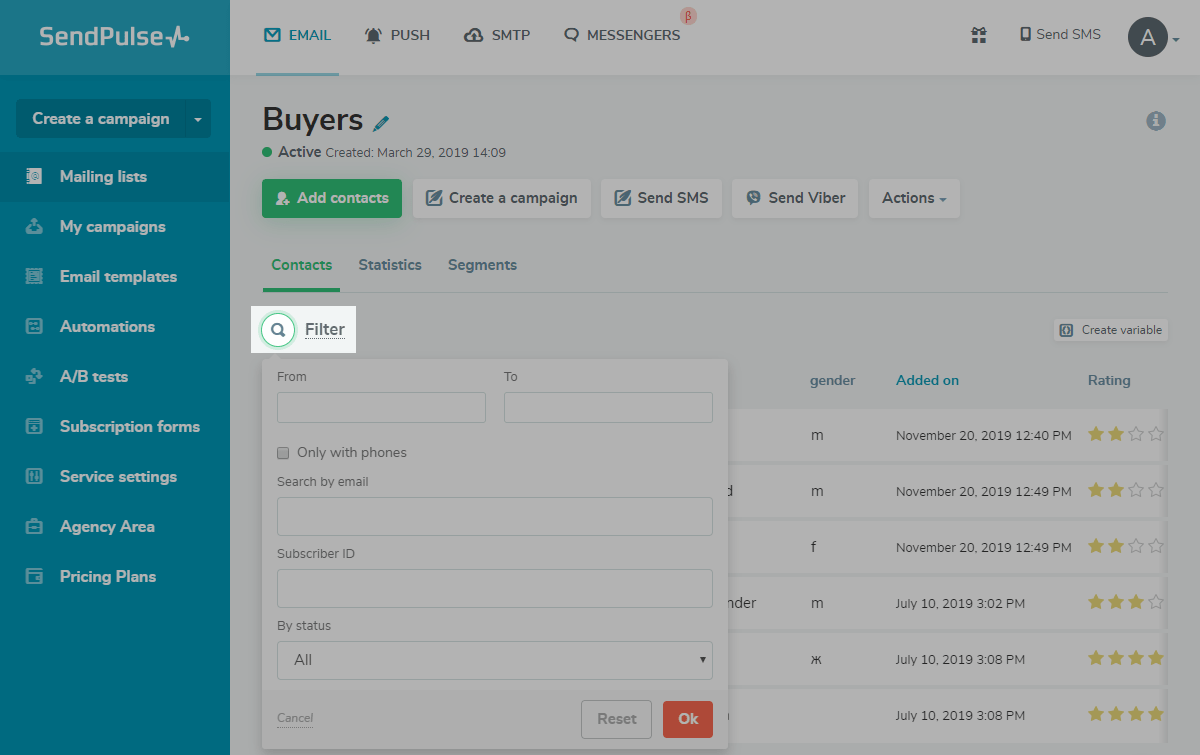The image size is (1200, 755).
Task: Click the Service settings sidebar icon
Action: pyautogui.click(x=34, y=476)
